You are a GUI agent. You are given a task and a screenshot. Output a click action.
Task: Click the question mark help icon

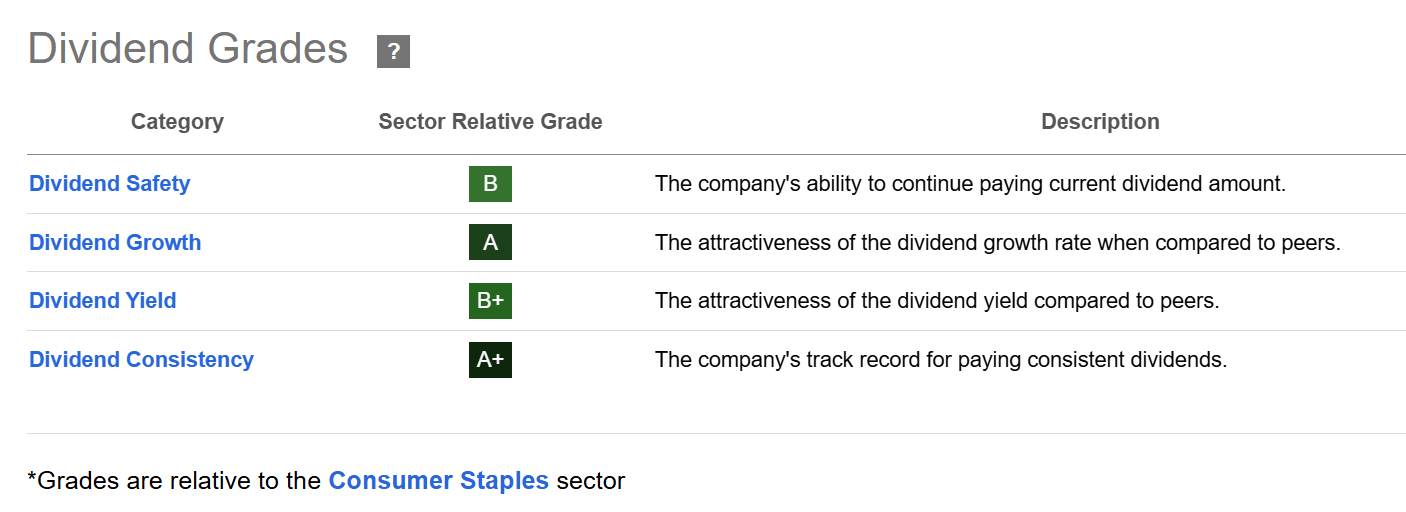(x=393, y=52)
